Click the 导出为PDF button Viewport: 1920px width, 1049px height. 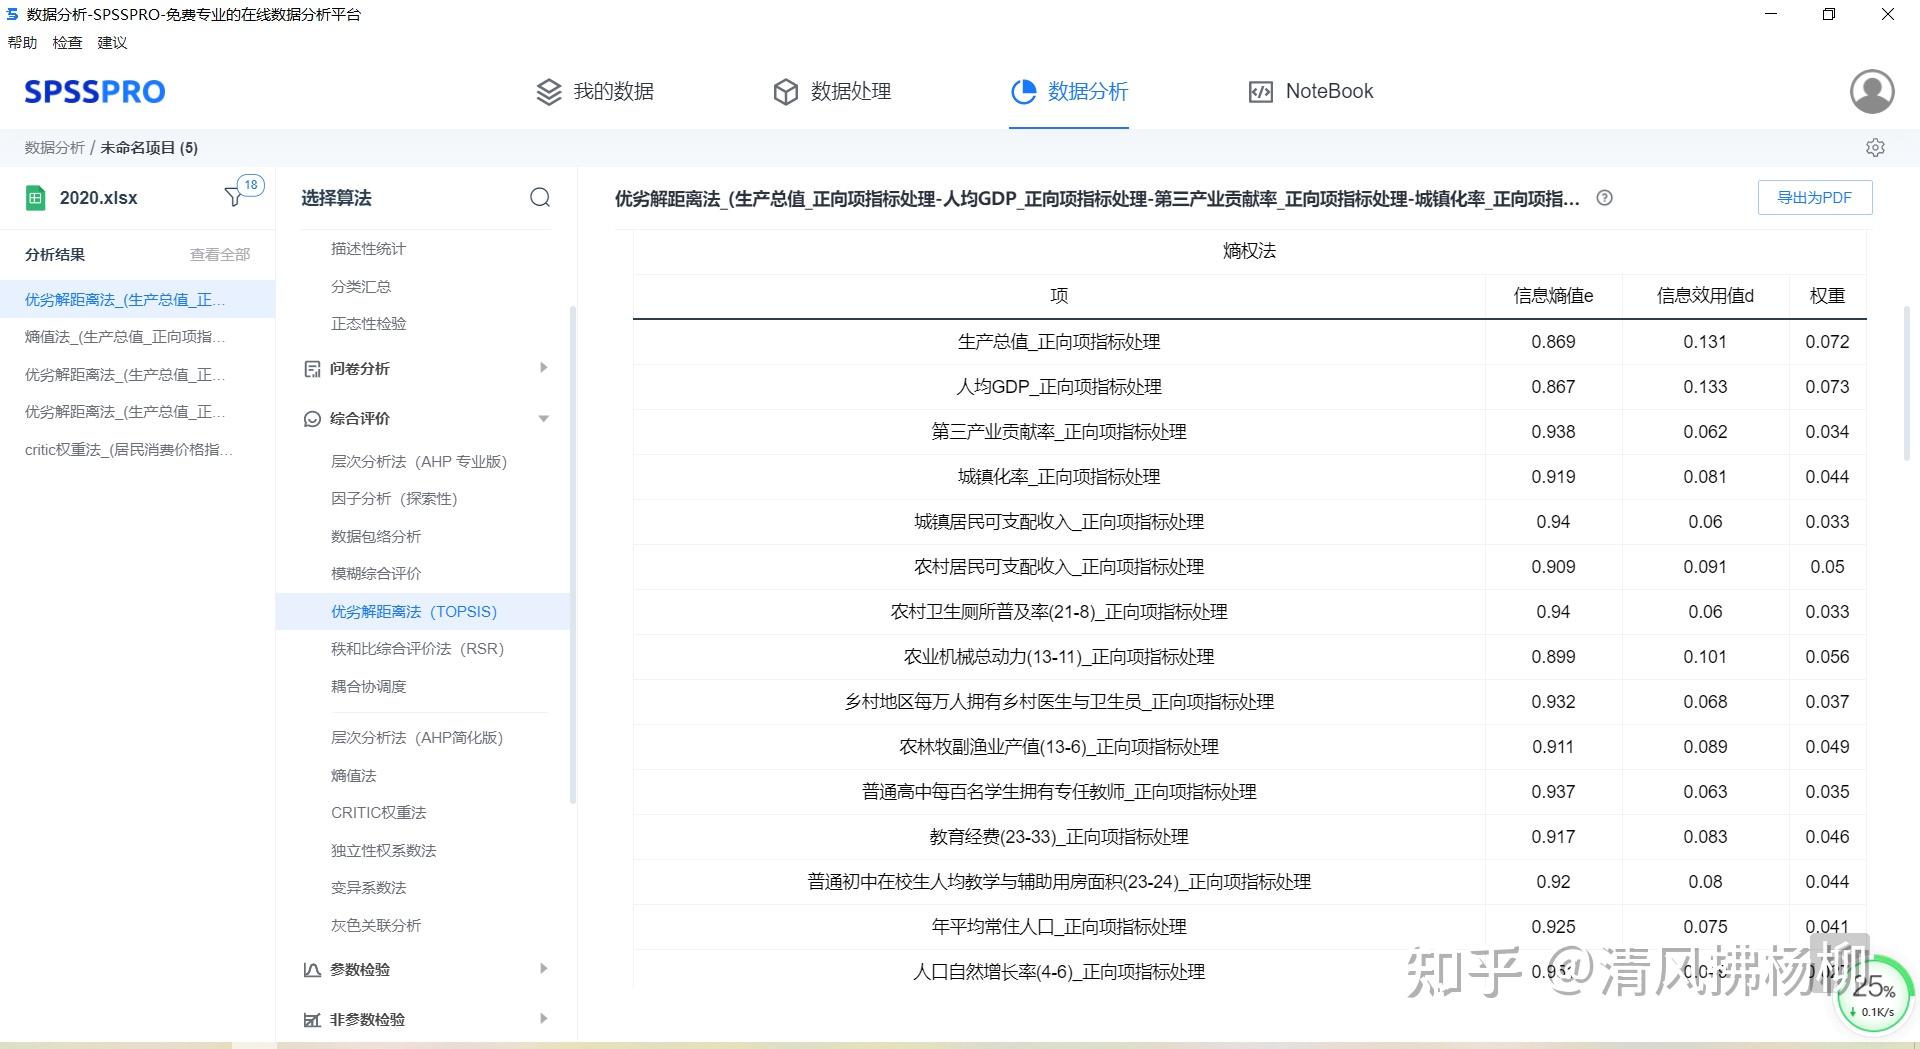pos(1814,197)
